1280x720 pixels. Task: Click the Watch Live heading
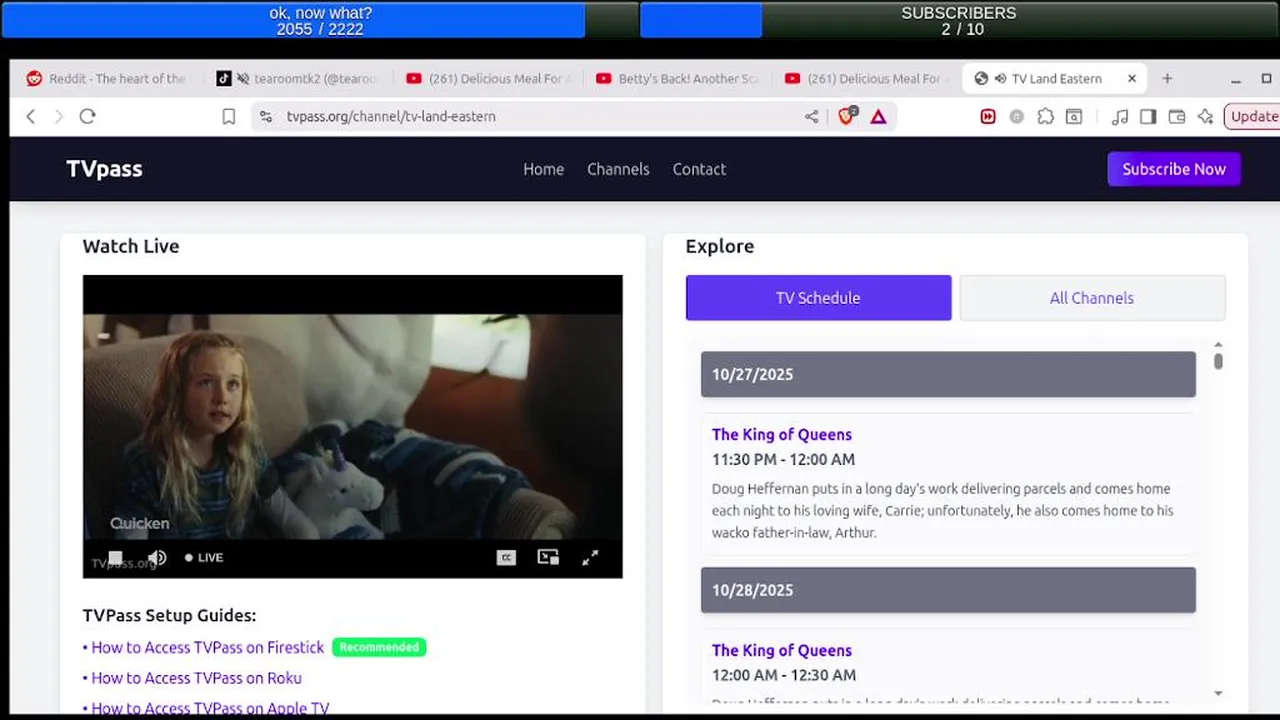[131, 246]
